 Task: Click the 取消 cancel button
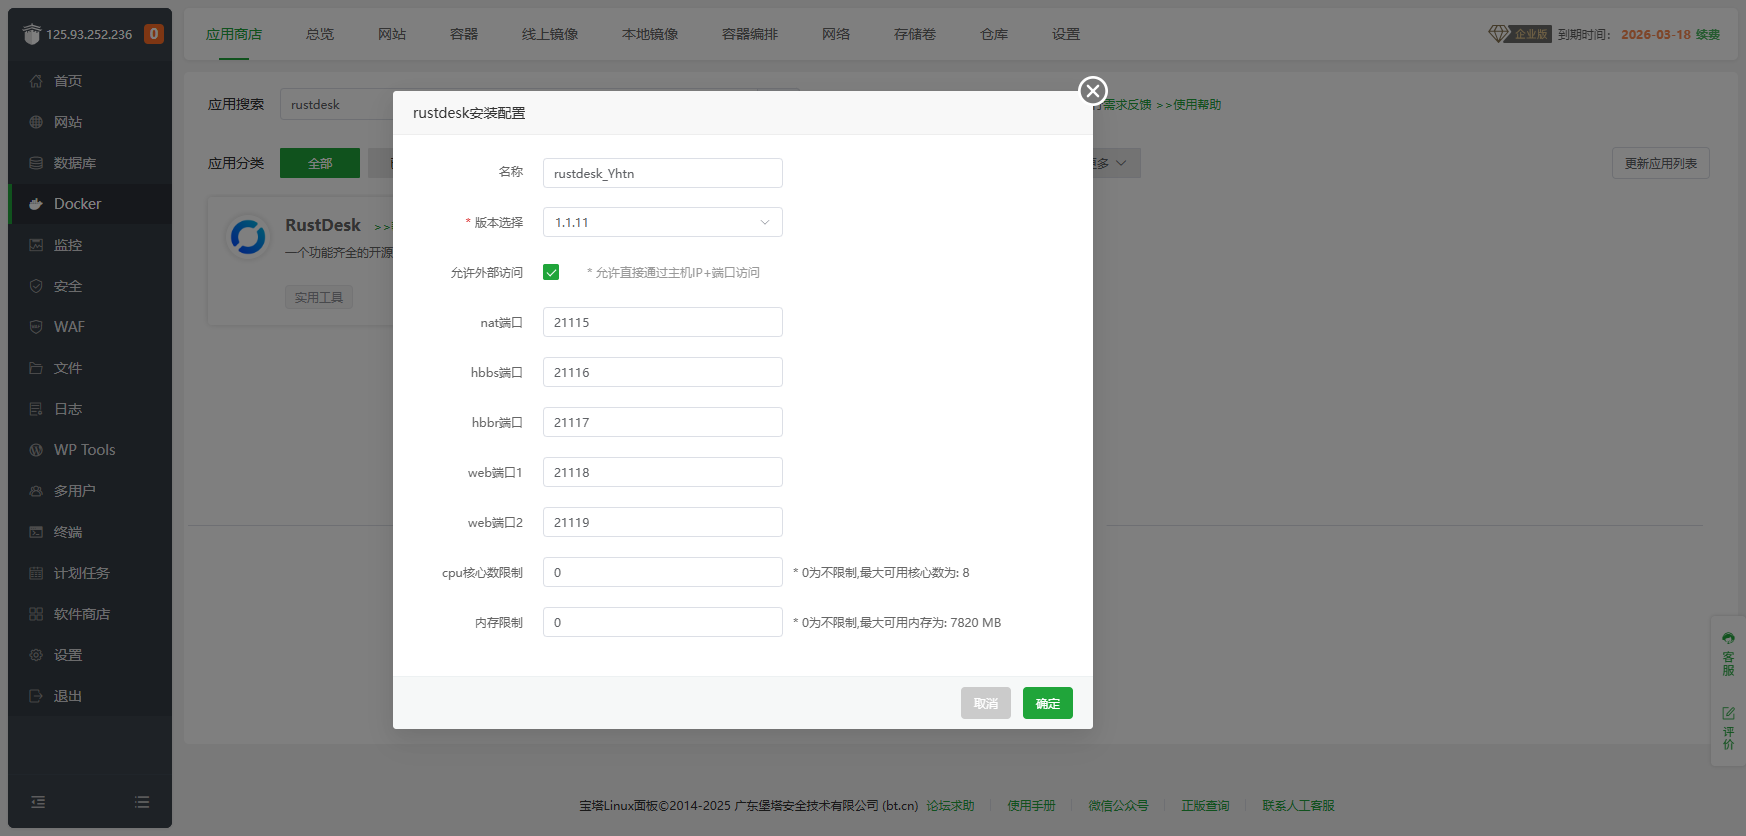click(x=986, y=703)
